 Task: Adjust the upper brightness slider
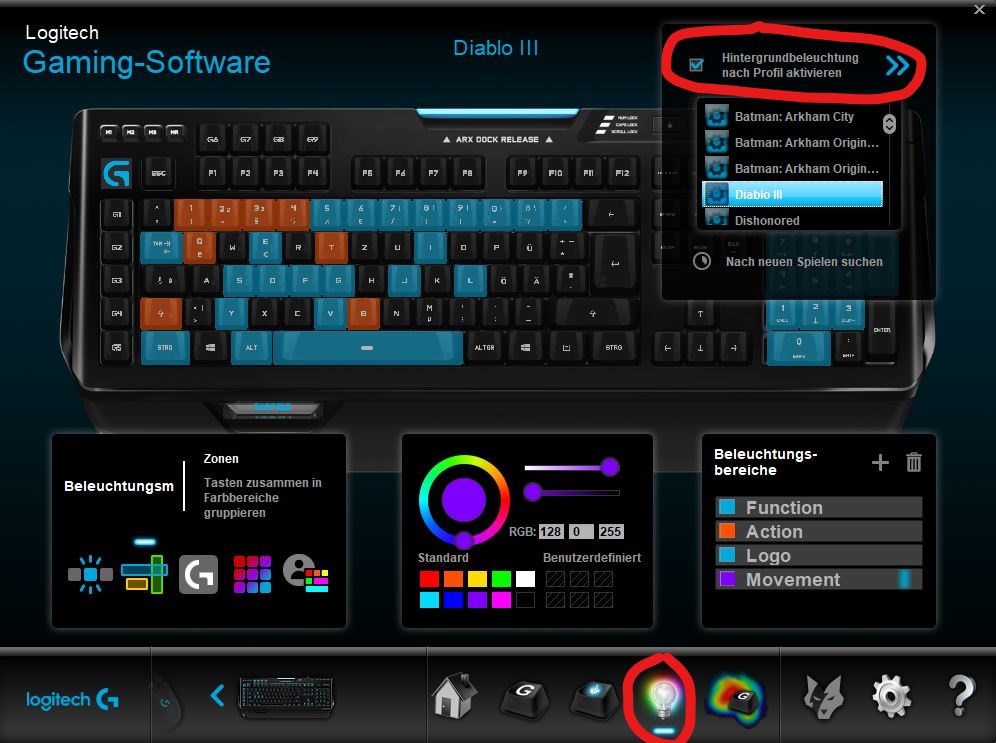(x=572, y=468)
